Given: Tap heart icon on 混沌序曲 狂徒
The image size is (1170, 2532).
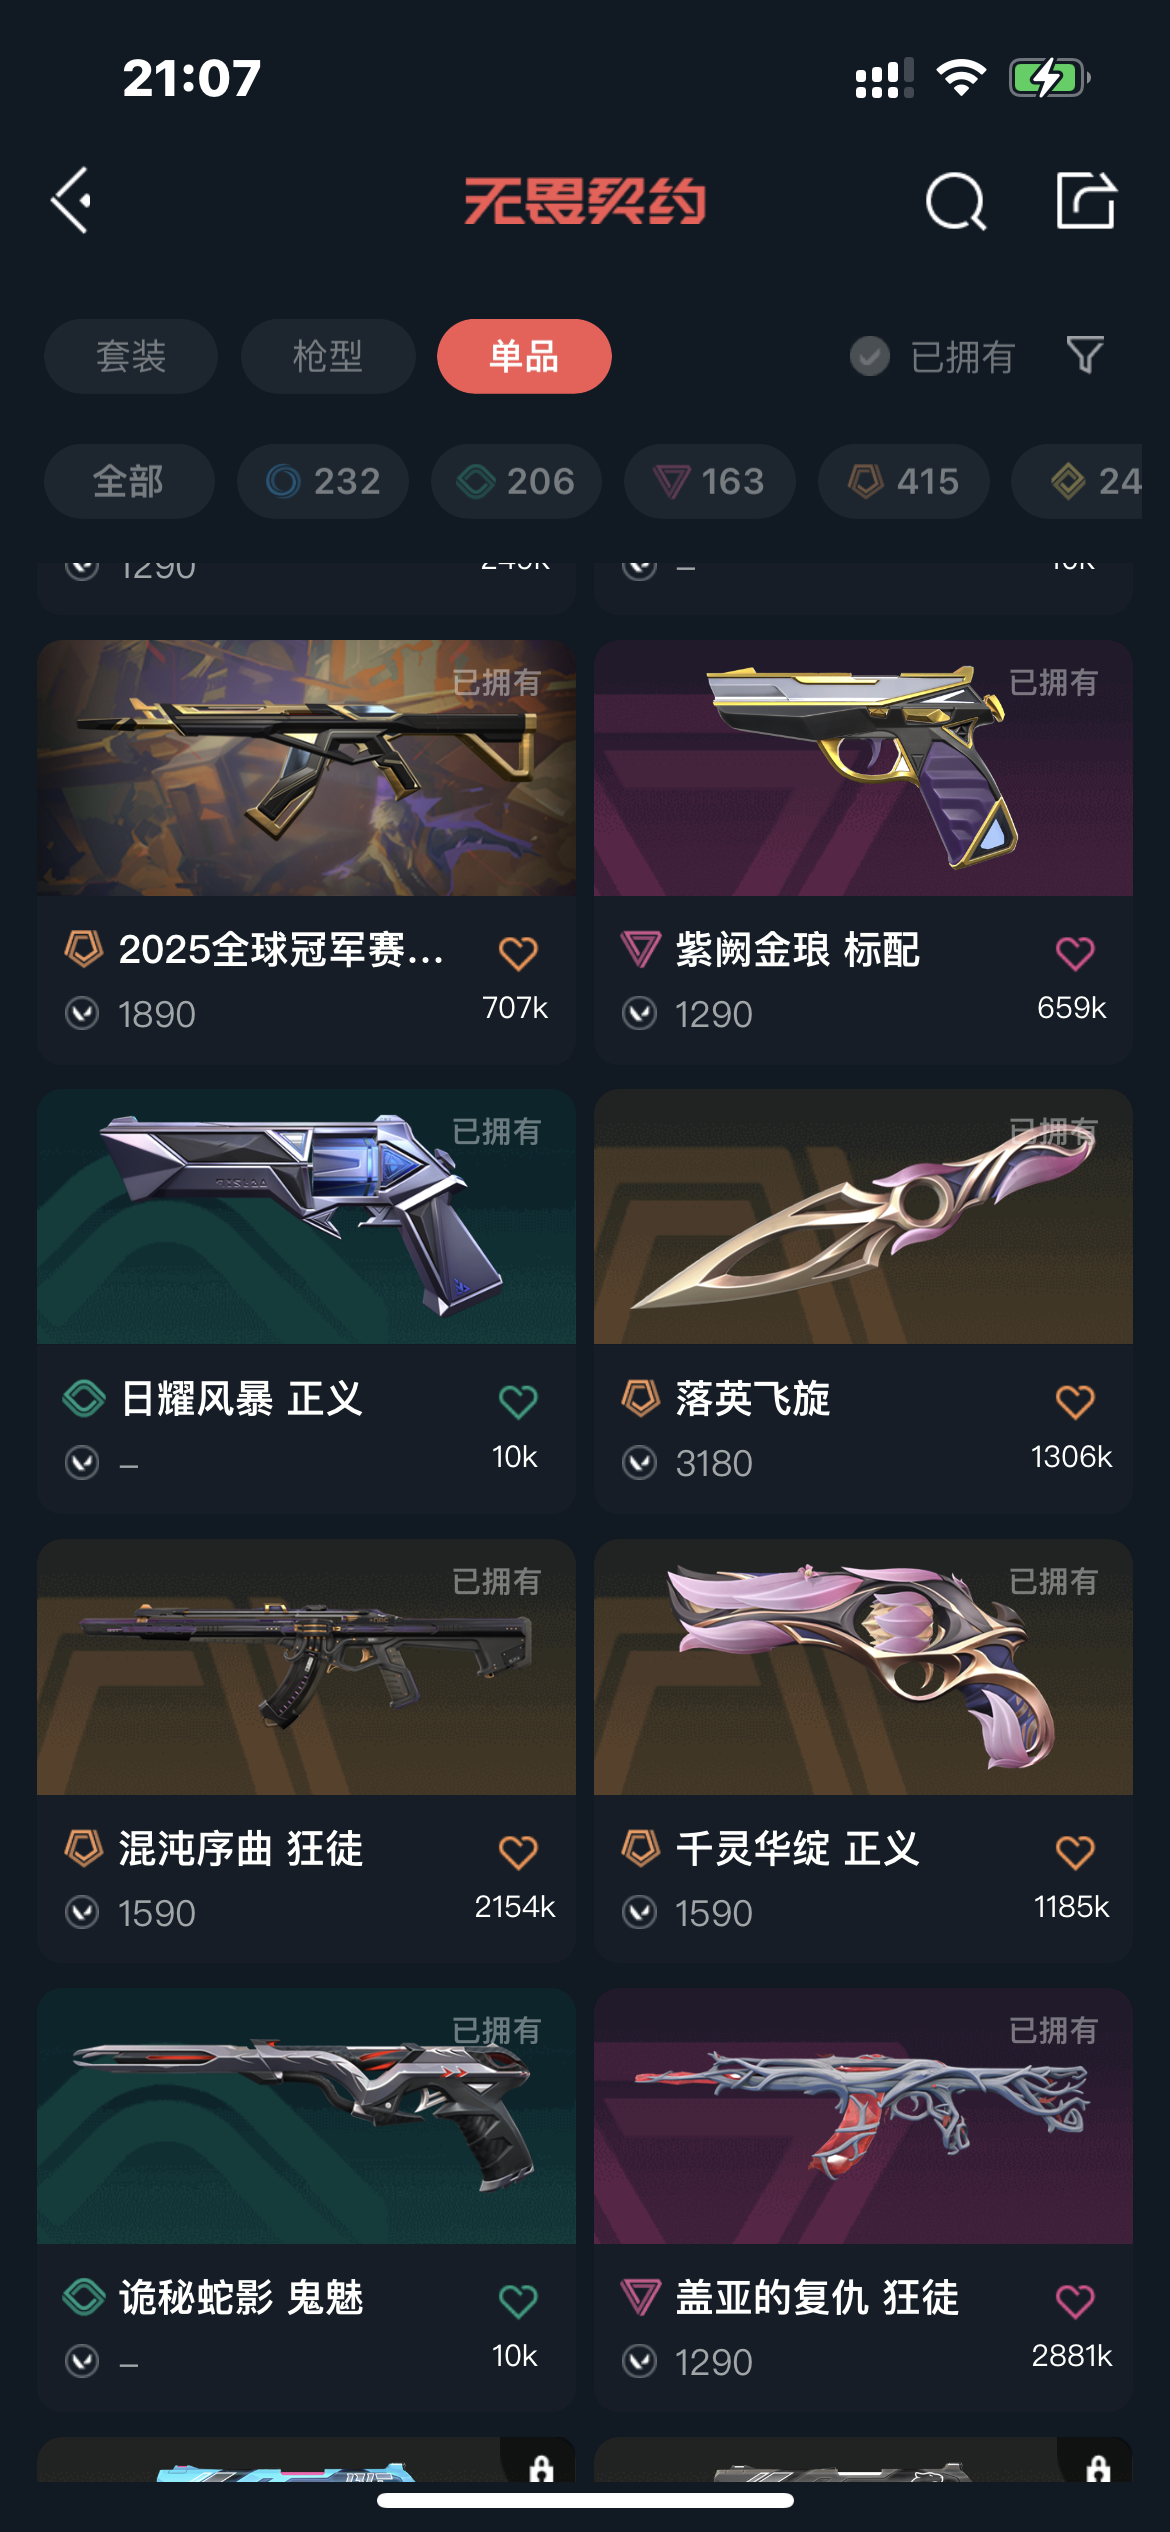Looking at the screenshot, I should (x=518, y=1852).
